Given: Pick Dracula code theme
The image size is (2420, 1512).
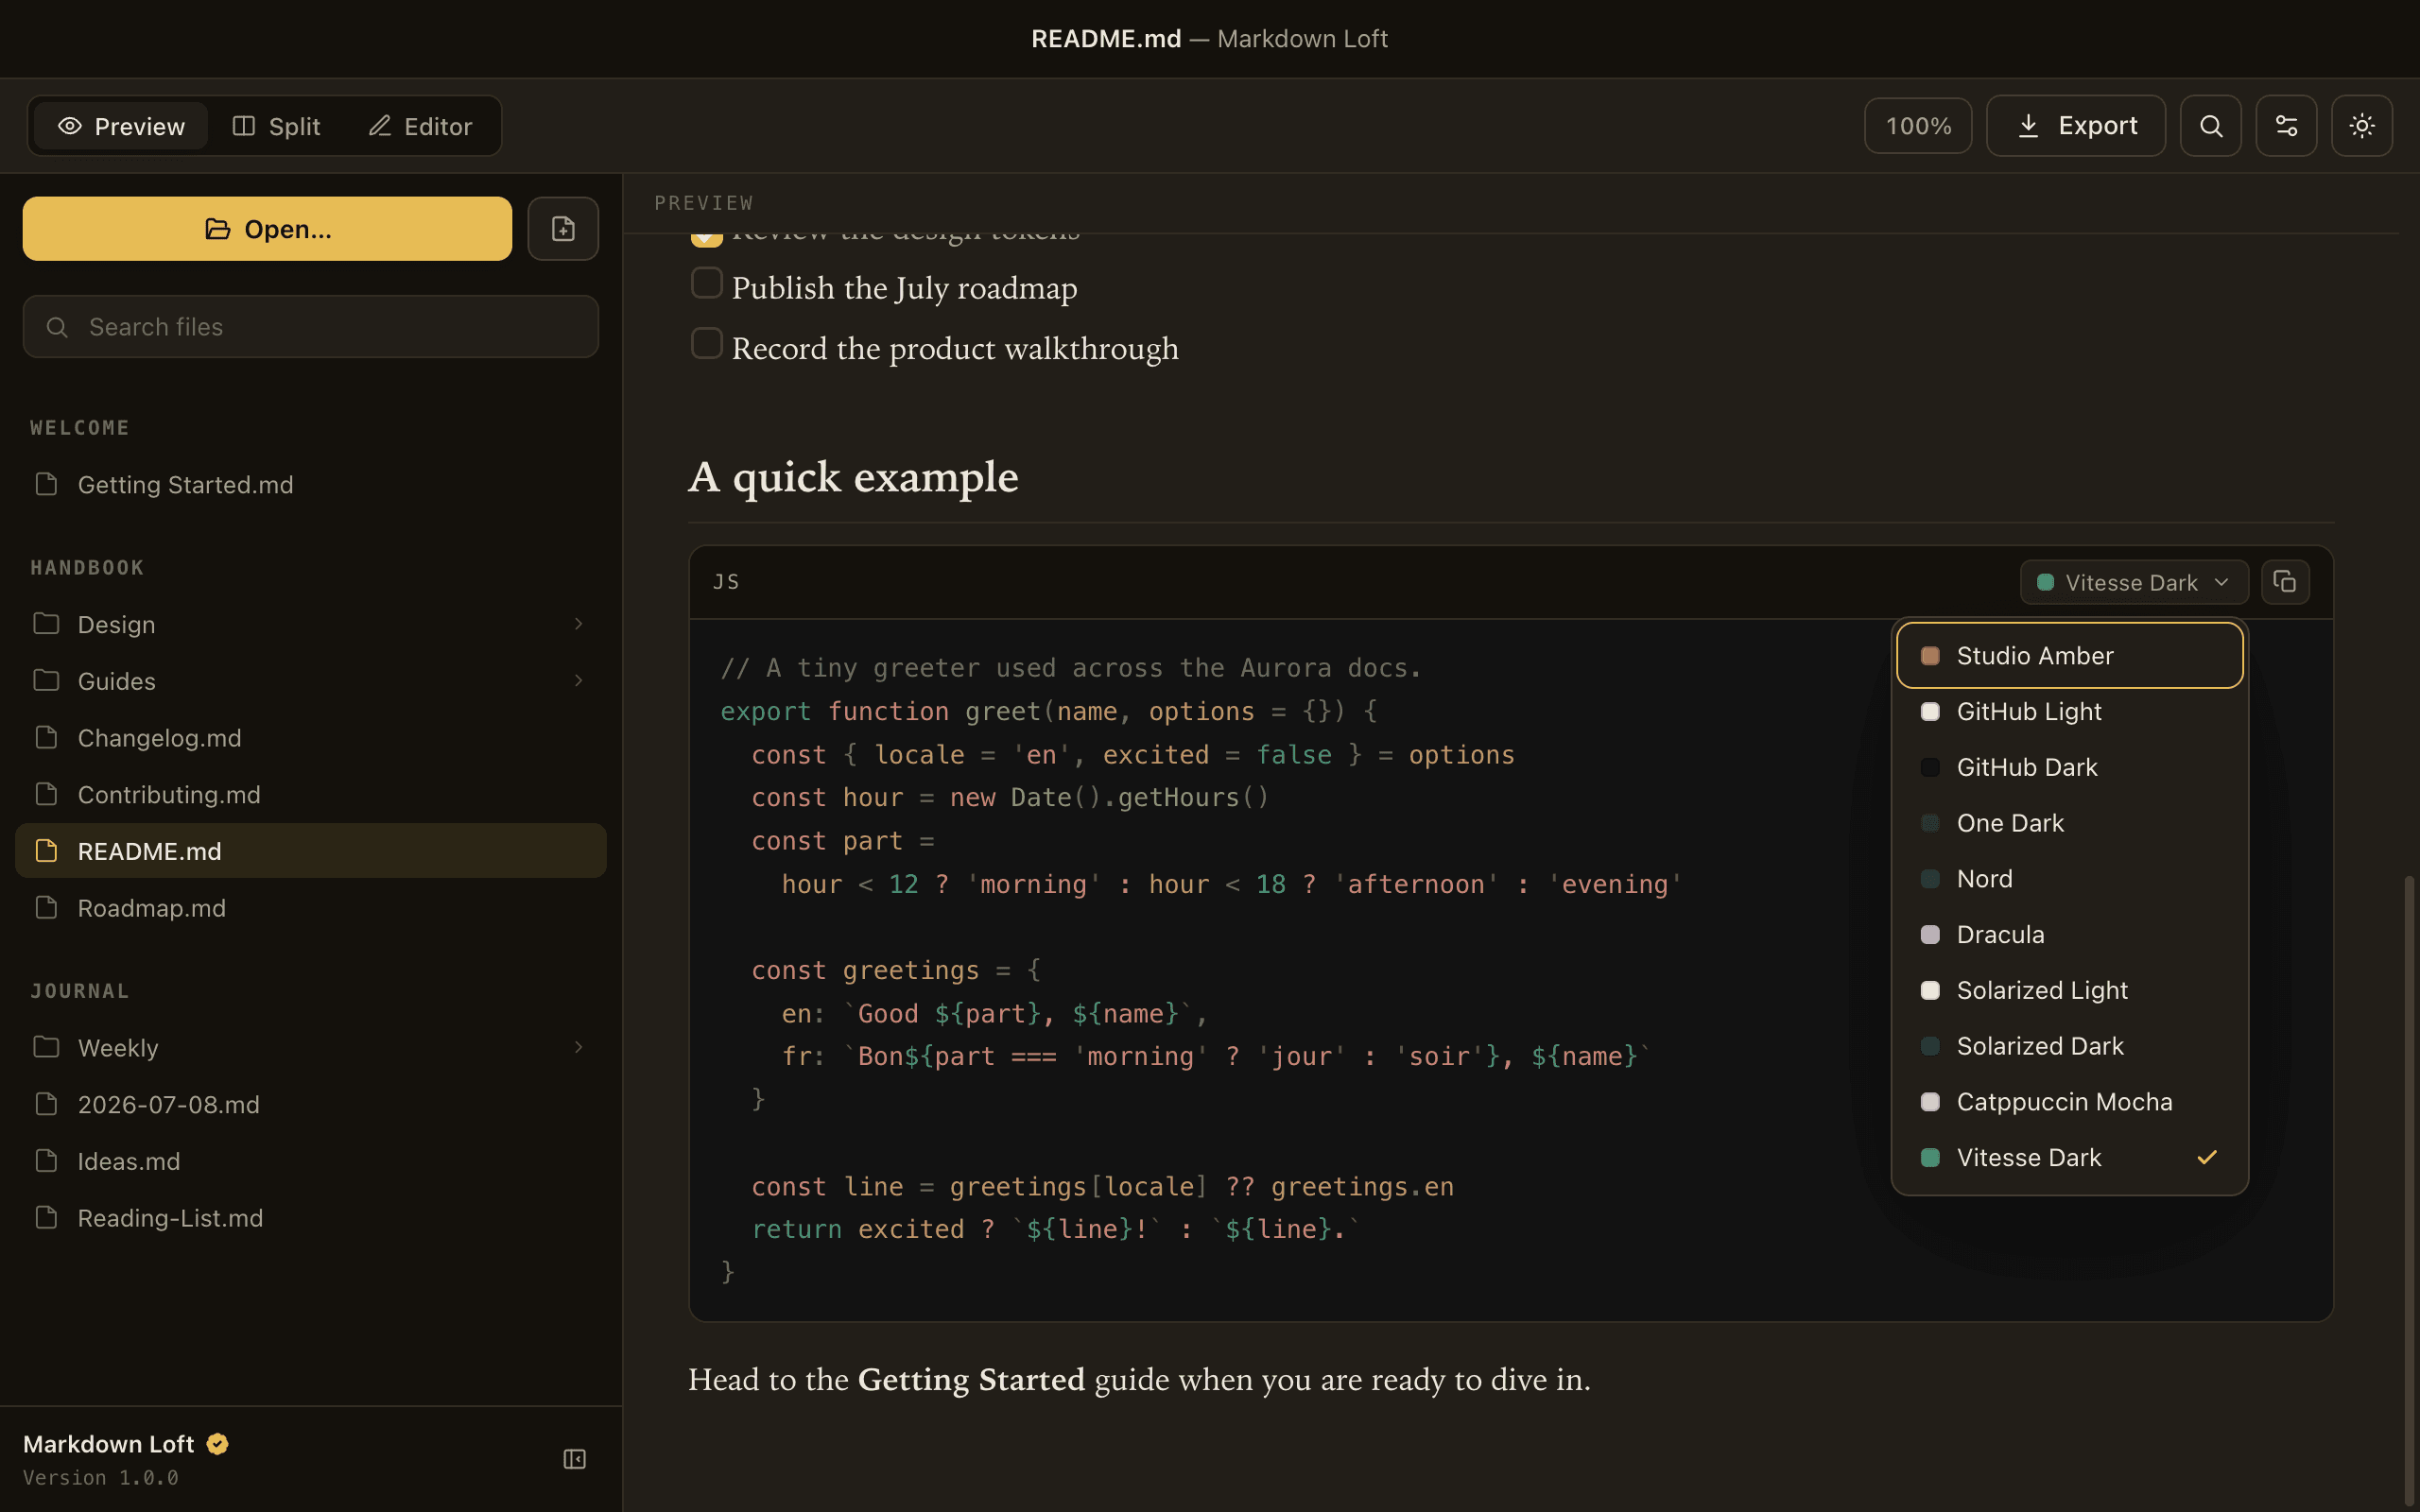Looking at the screenshot, I should click(x=2070, y=935).
